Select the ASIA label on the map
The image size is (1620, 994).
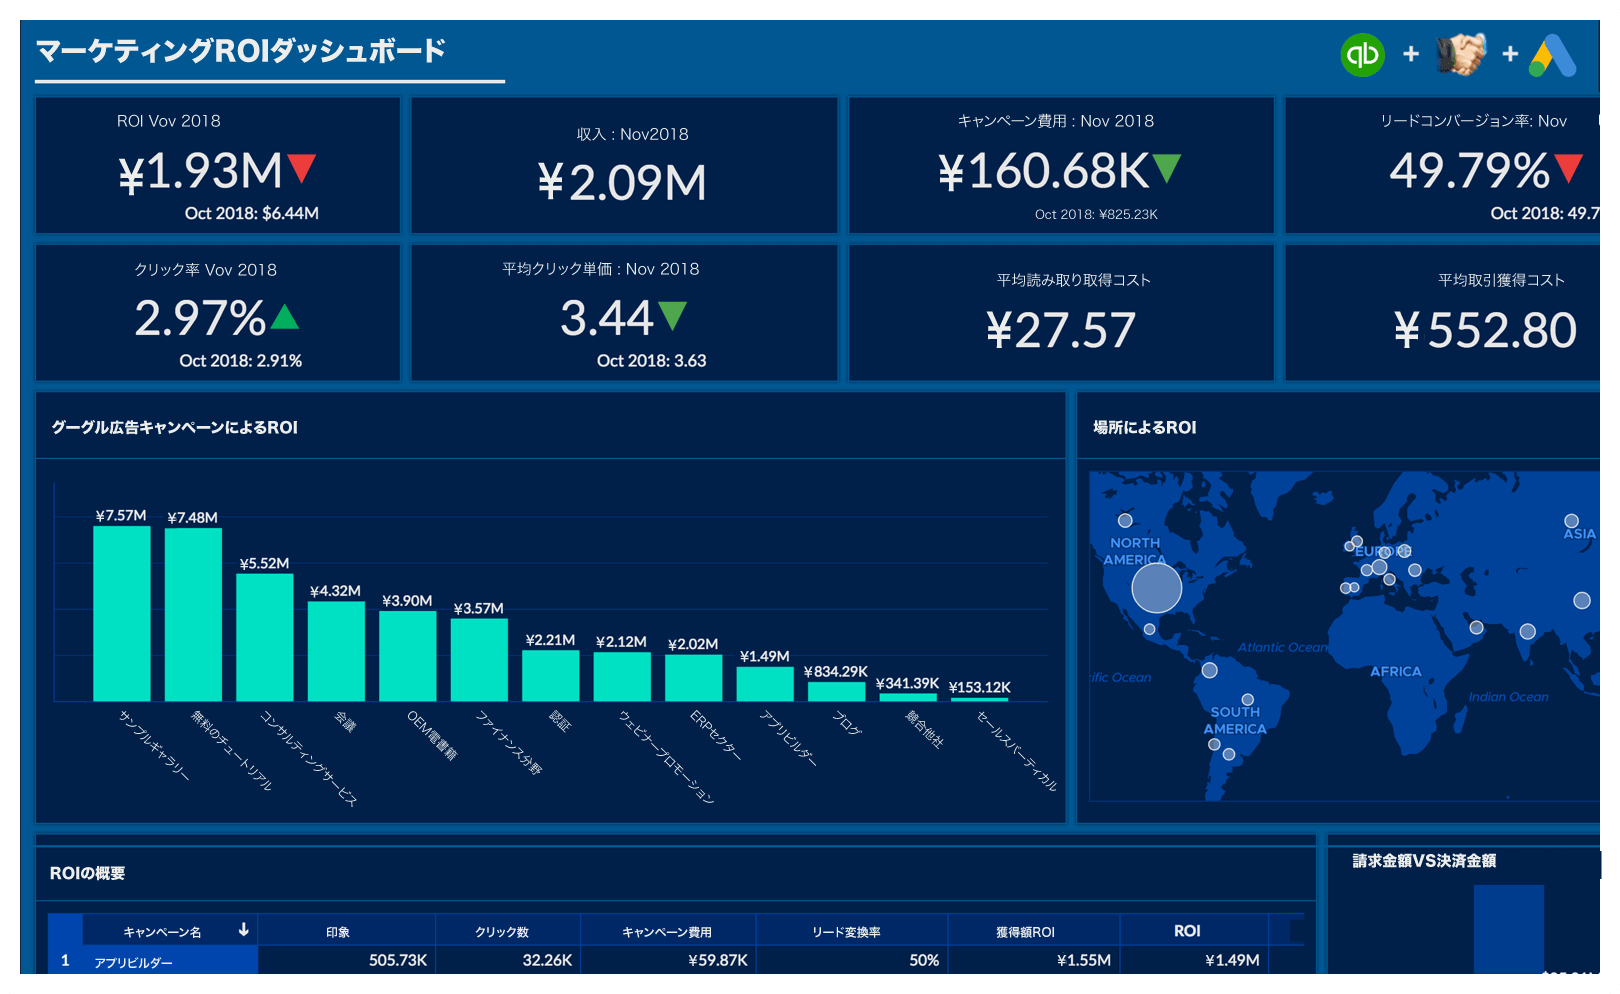point(1580,534)
